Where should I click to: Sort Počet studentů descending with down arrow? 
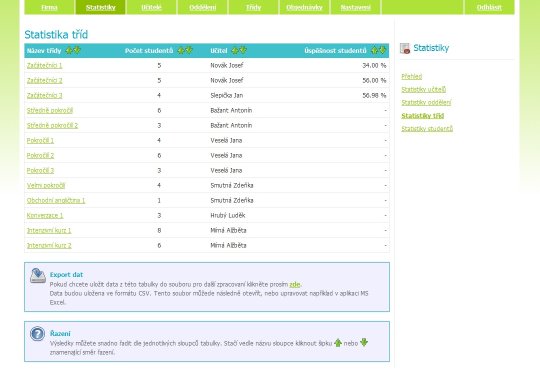point(189,50)
